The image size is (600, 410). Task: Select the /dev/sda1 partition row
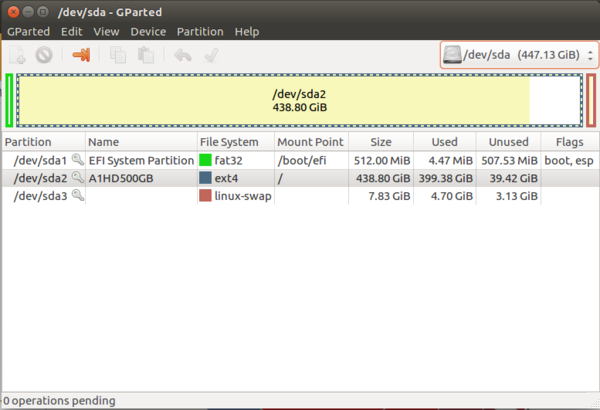coord(300,160)
